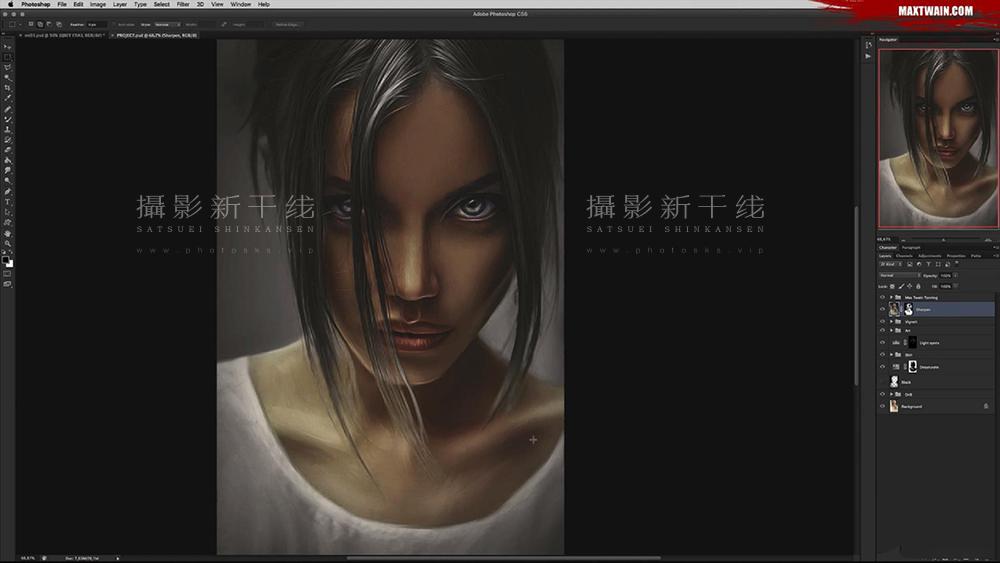Expand the Skin group
The image size is (1000, 563).
891,355
